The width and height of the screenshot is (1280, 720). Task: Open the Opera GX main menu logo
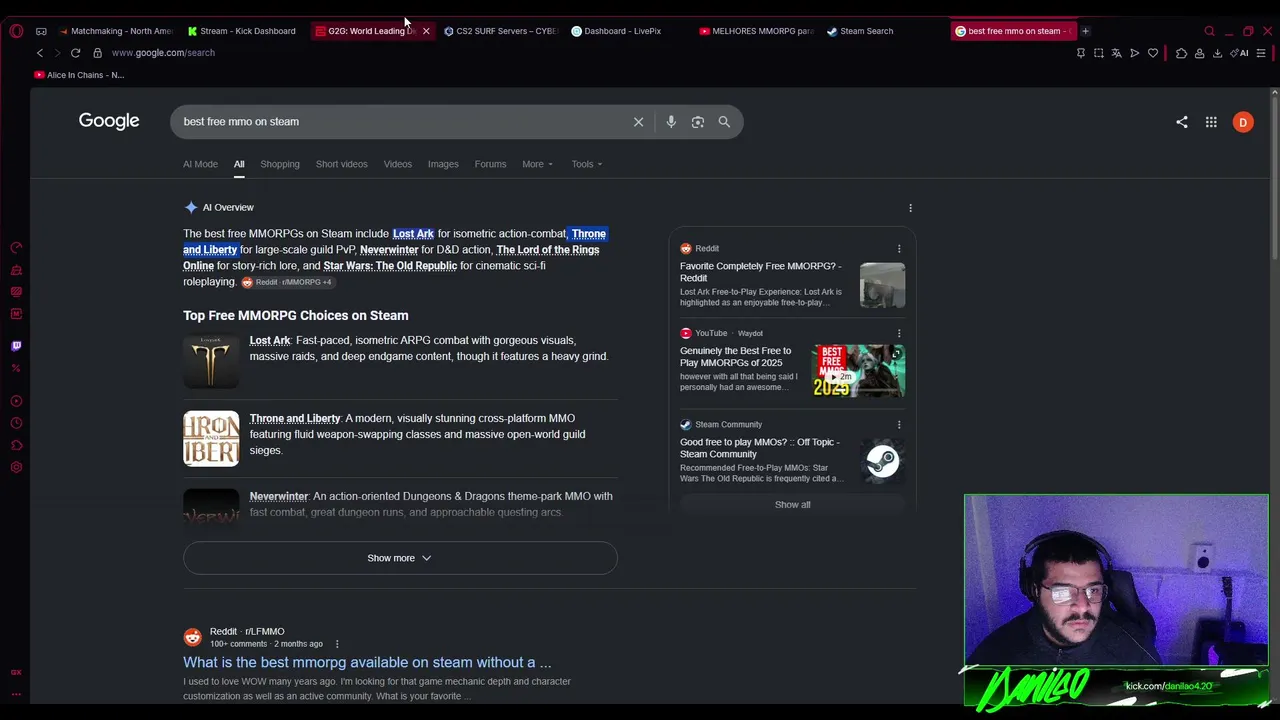tap(16, 31)
